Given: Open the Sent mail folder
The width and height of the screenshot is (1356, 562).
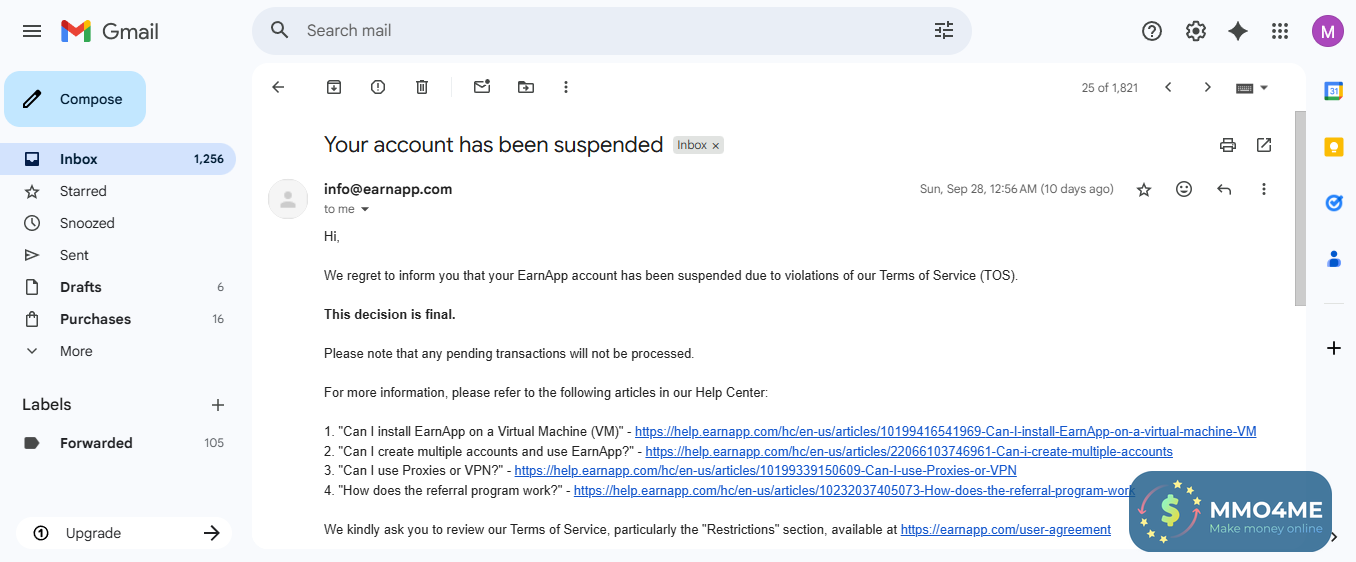Looking at the screenshot, I should coord(74,255).
